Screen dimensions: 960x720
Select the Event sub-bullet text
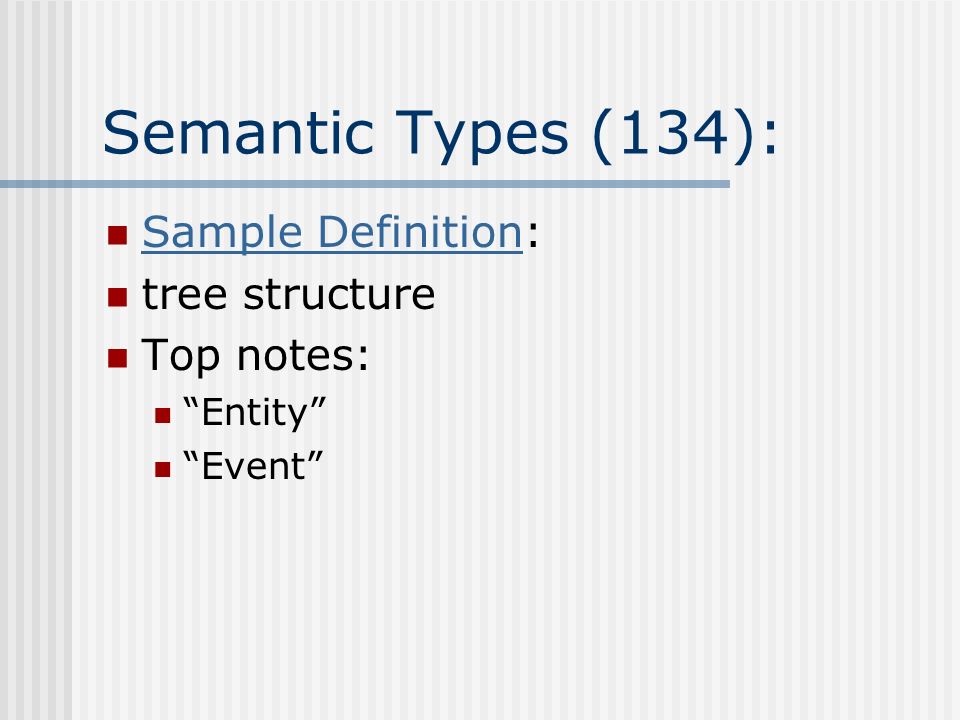[252, 466]
